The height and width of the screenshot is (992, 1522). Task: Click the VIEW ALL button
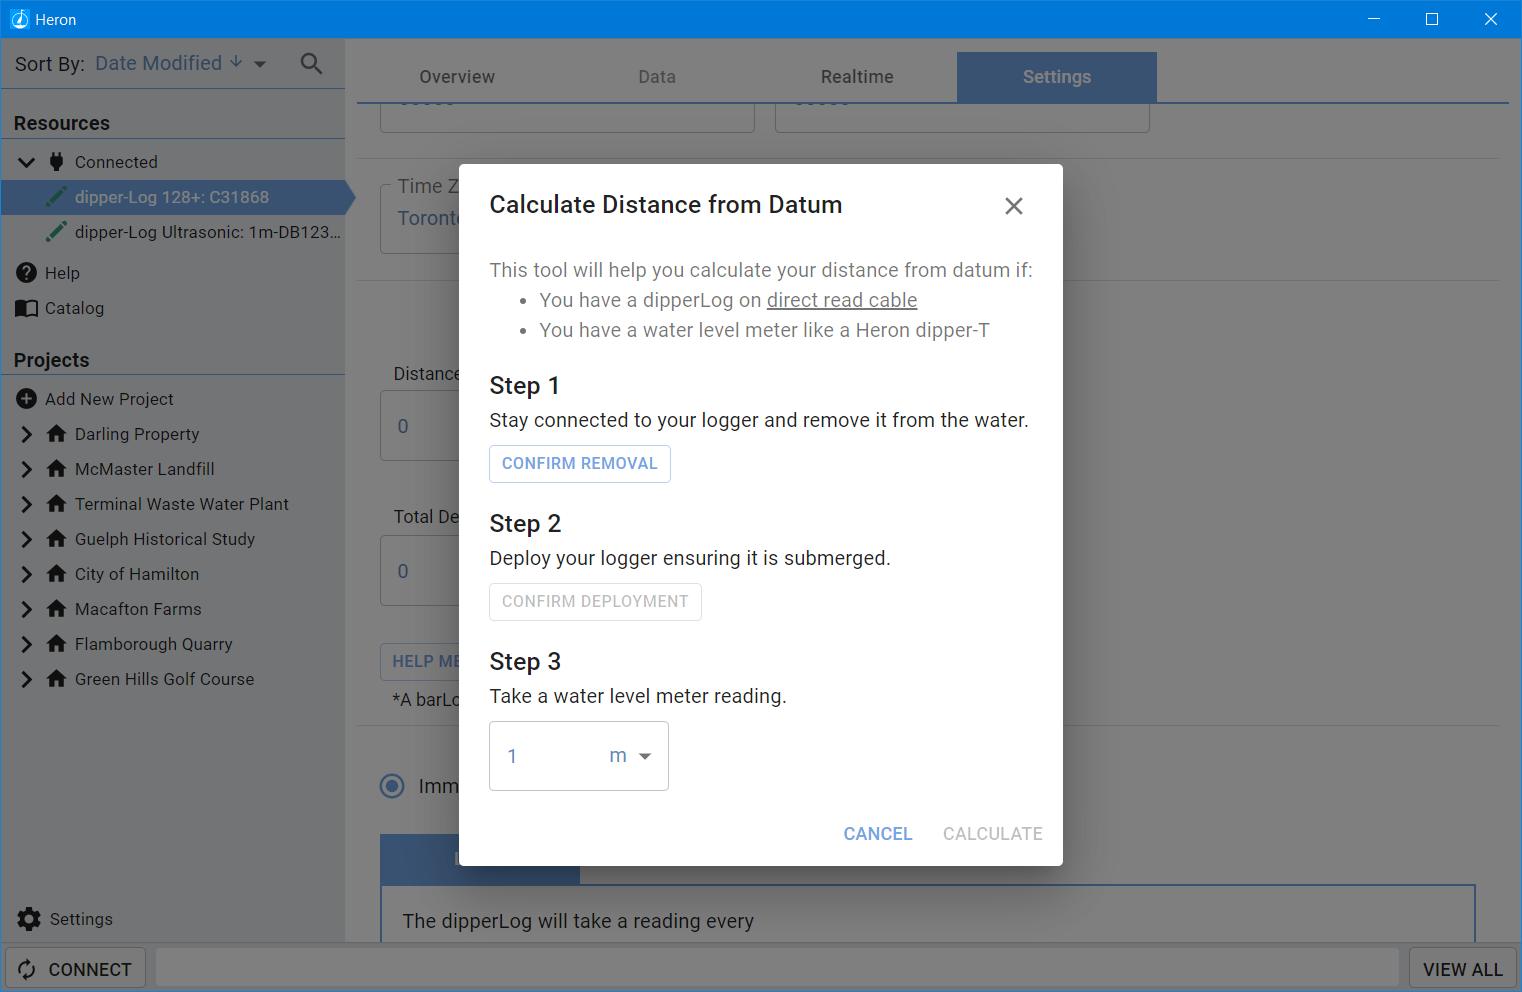1462,969
